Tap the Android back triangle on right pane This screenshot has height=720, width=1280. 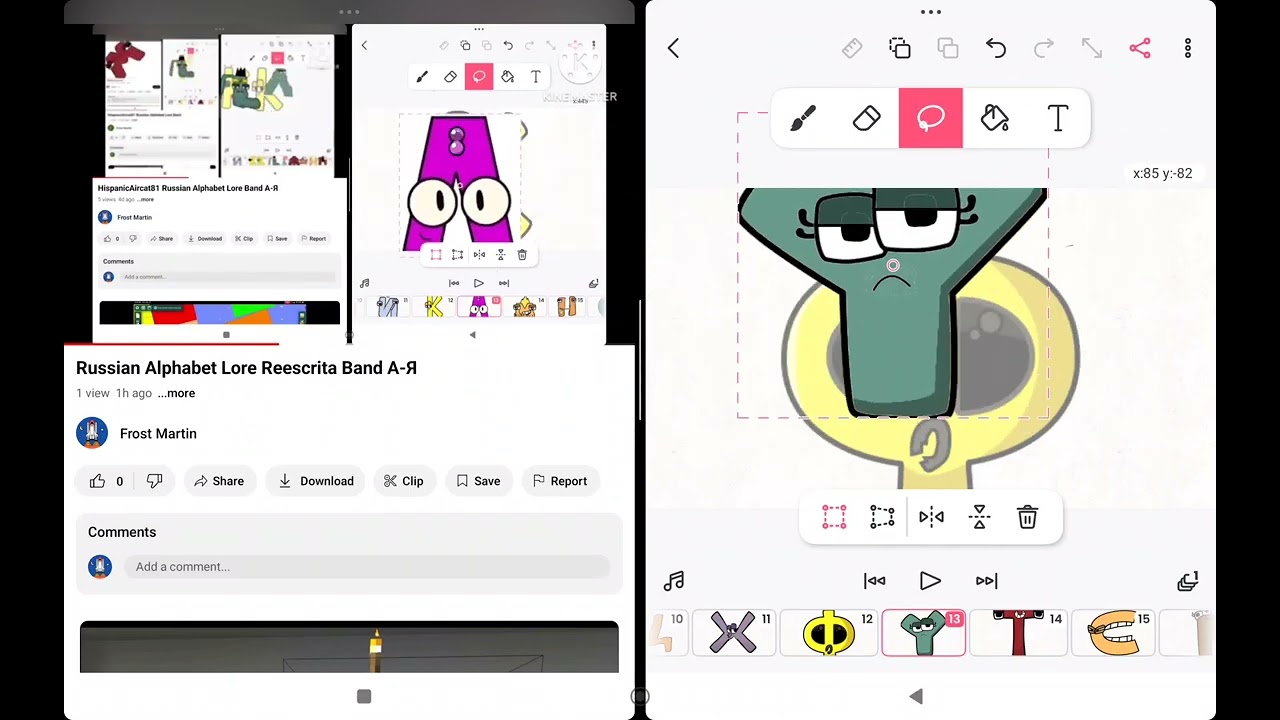(916, 696)
